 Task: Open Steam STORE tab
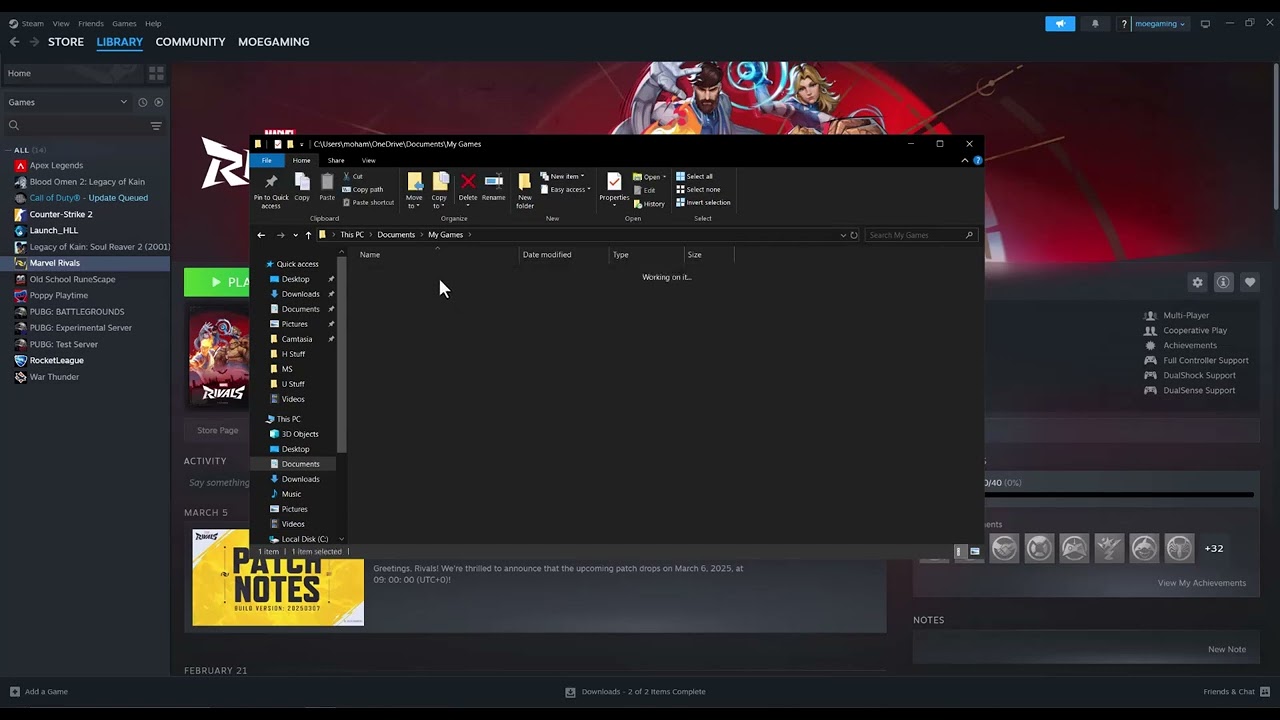[66, 42]
